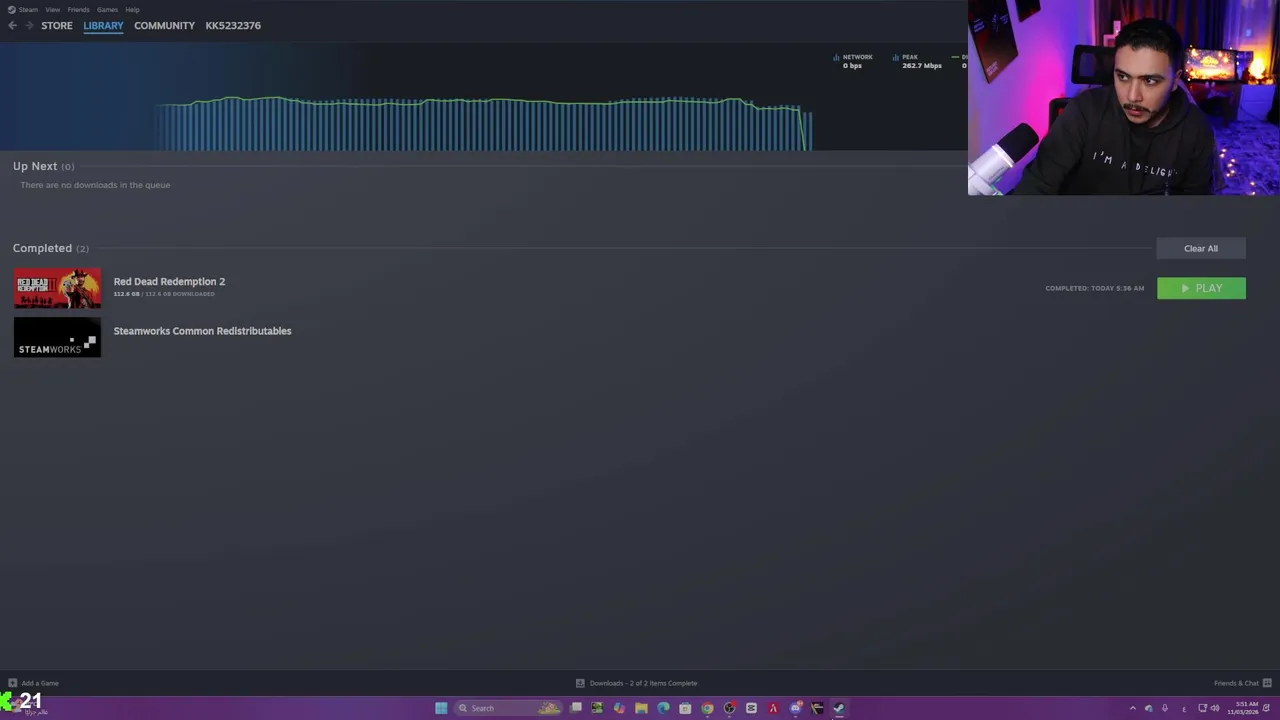Click the microphone tray icon

(1164, 708)
